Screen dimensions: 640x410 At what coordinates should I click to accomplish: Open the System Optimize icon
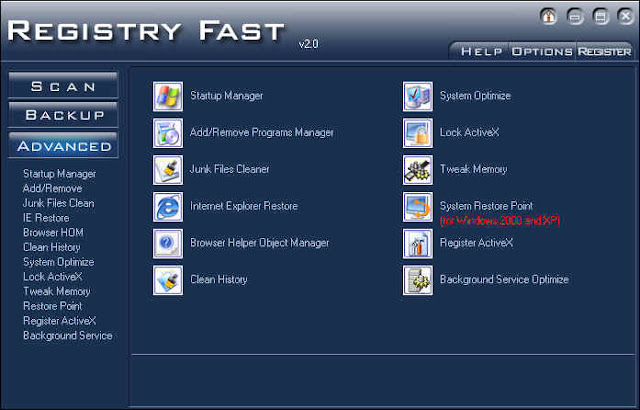pos(418,96)
